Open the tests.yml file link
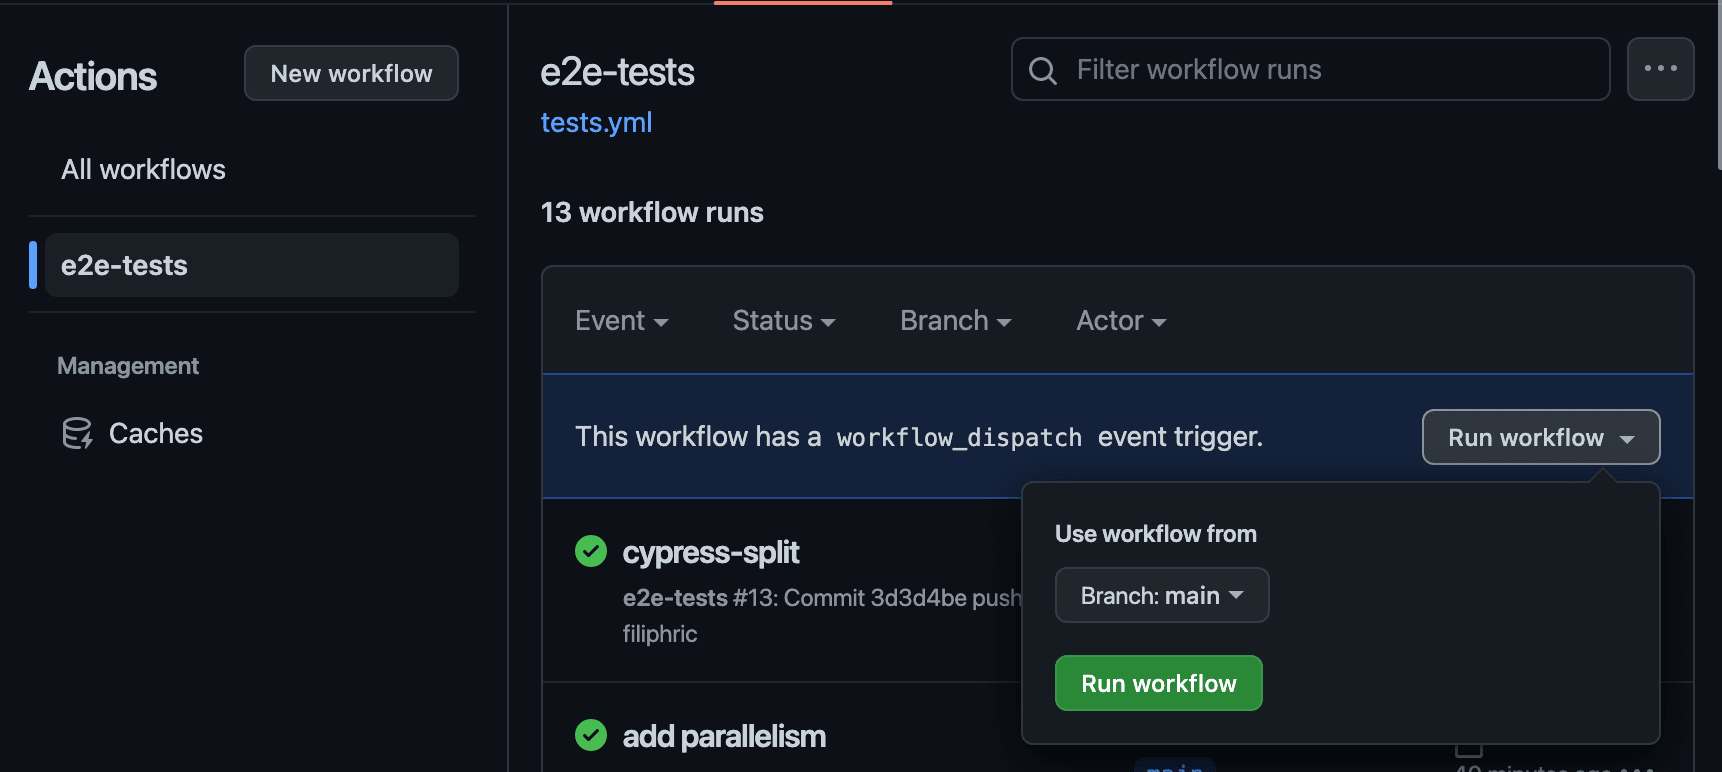 (x=596, y=122)
